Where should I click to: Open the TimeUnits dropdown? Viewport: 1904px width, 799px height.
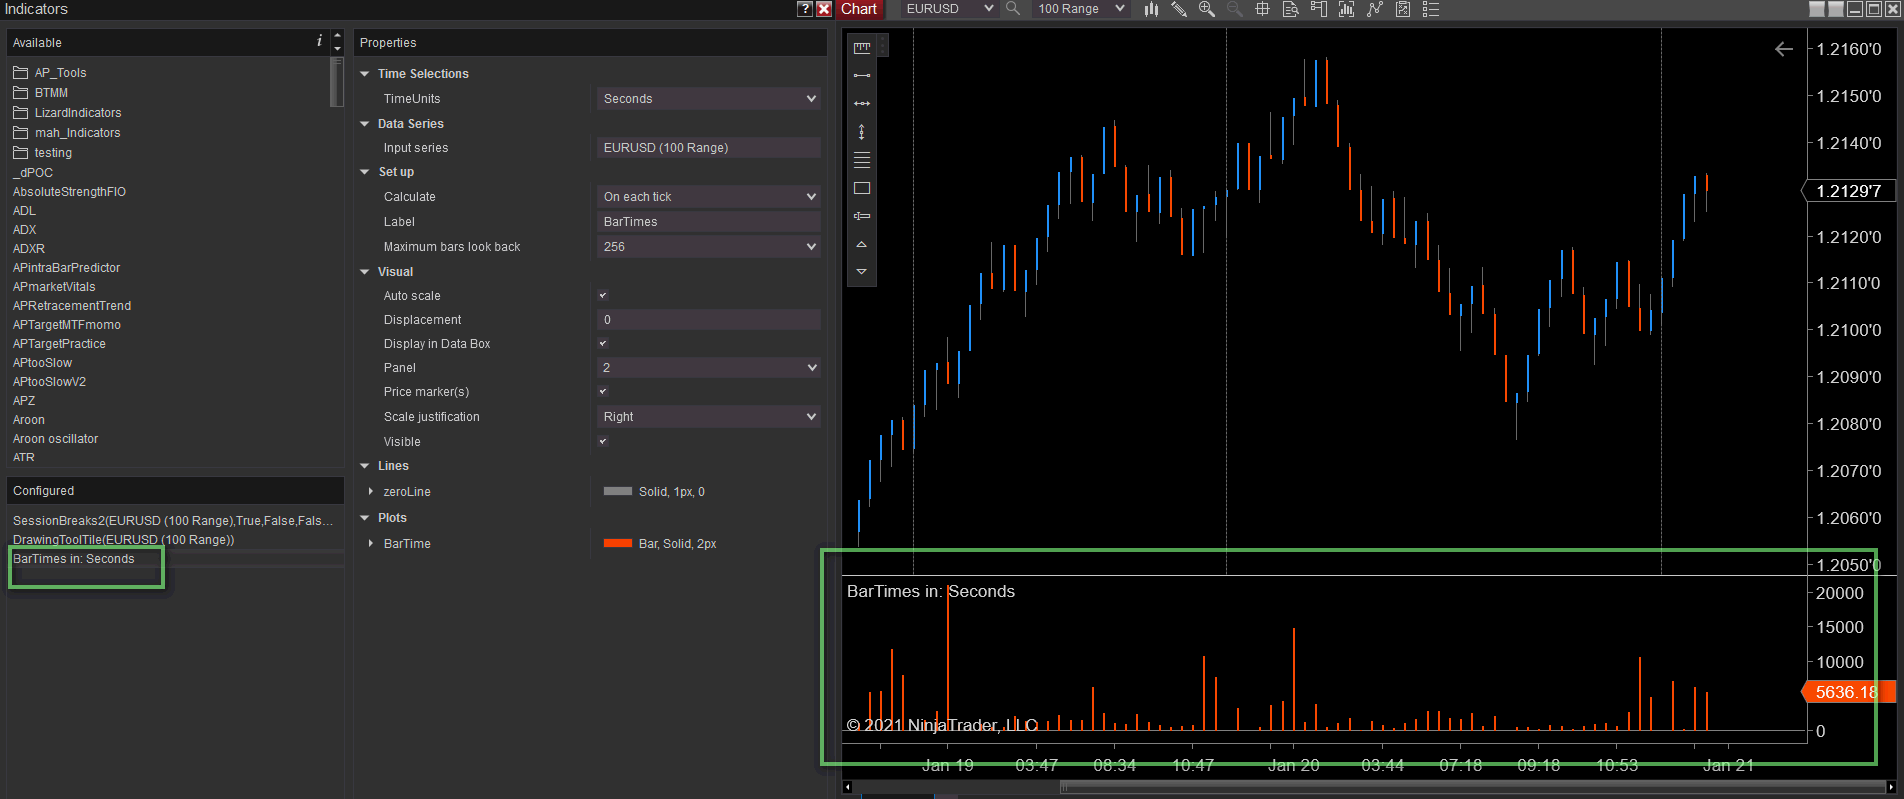(709, 99)
